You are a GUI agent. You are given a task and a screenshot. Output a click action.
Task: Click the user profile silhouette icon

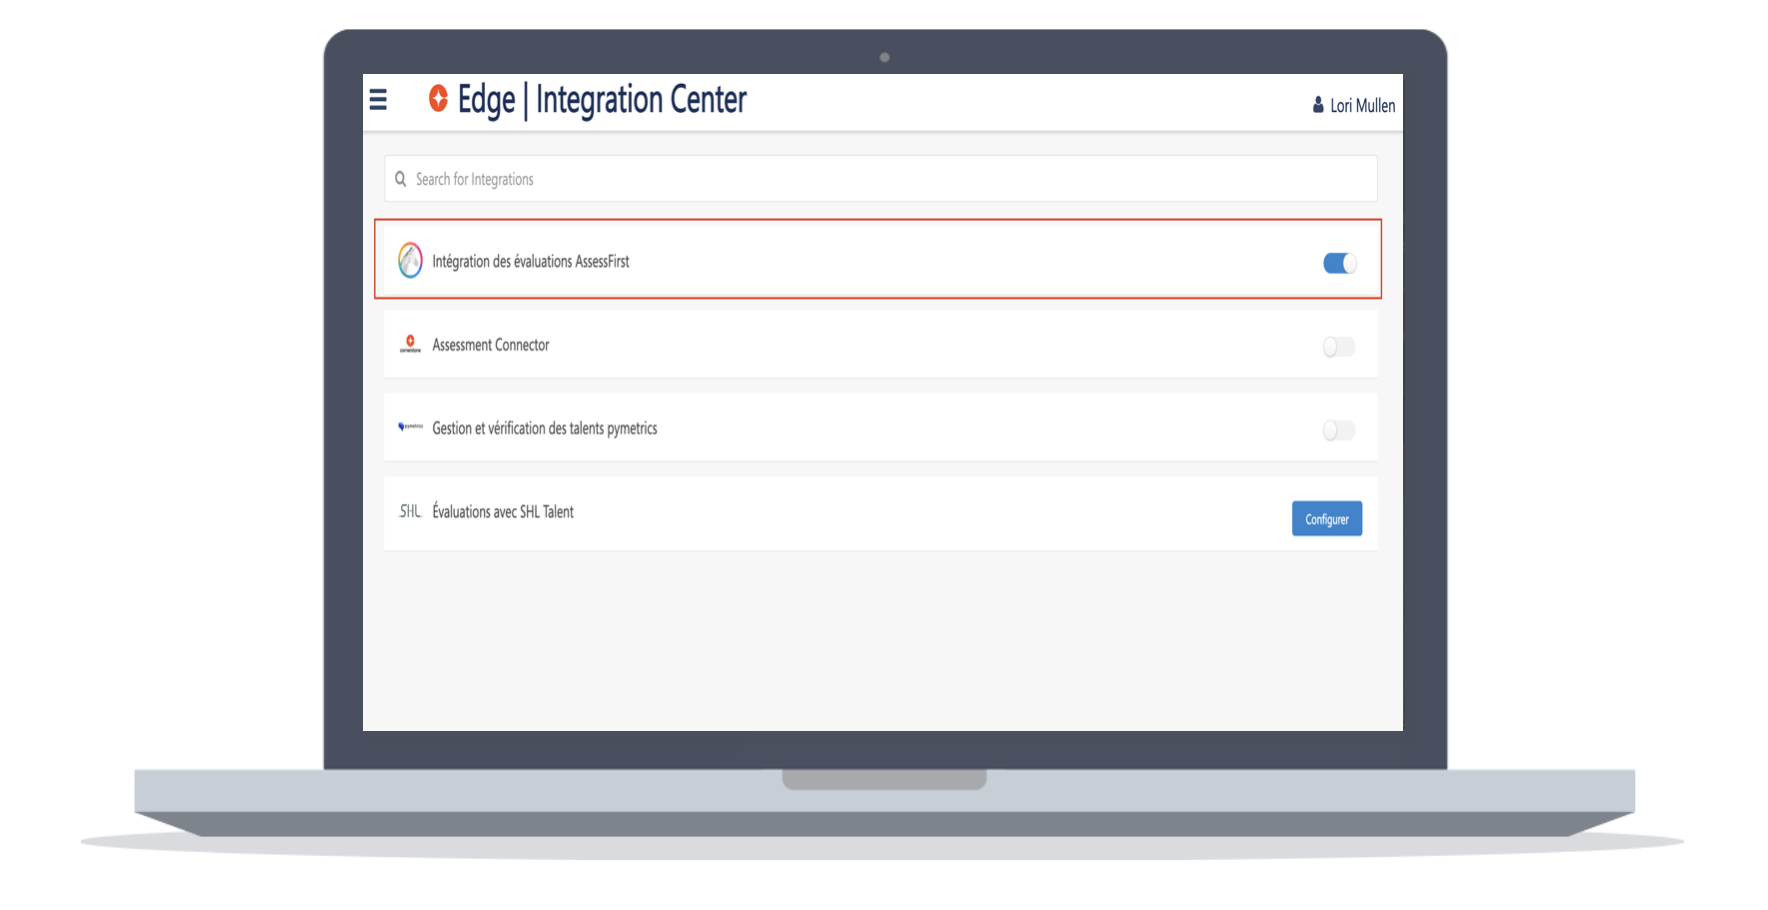1318,105
